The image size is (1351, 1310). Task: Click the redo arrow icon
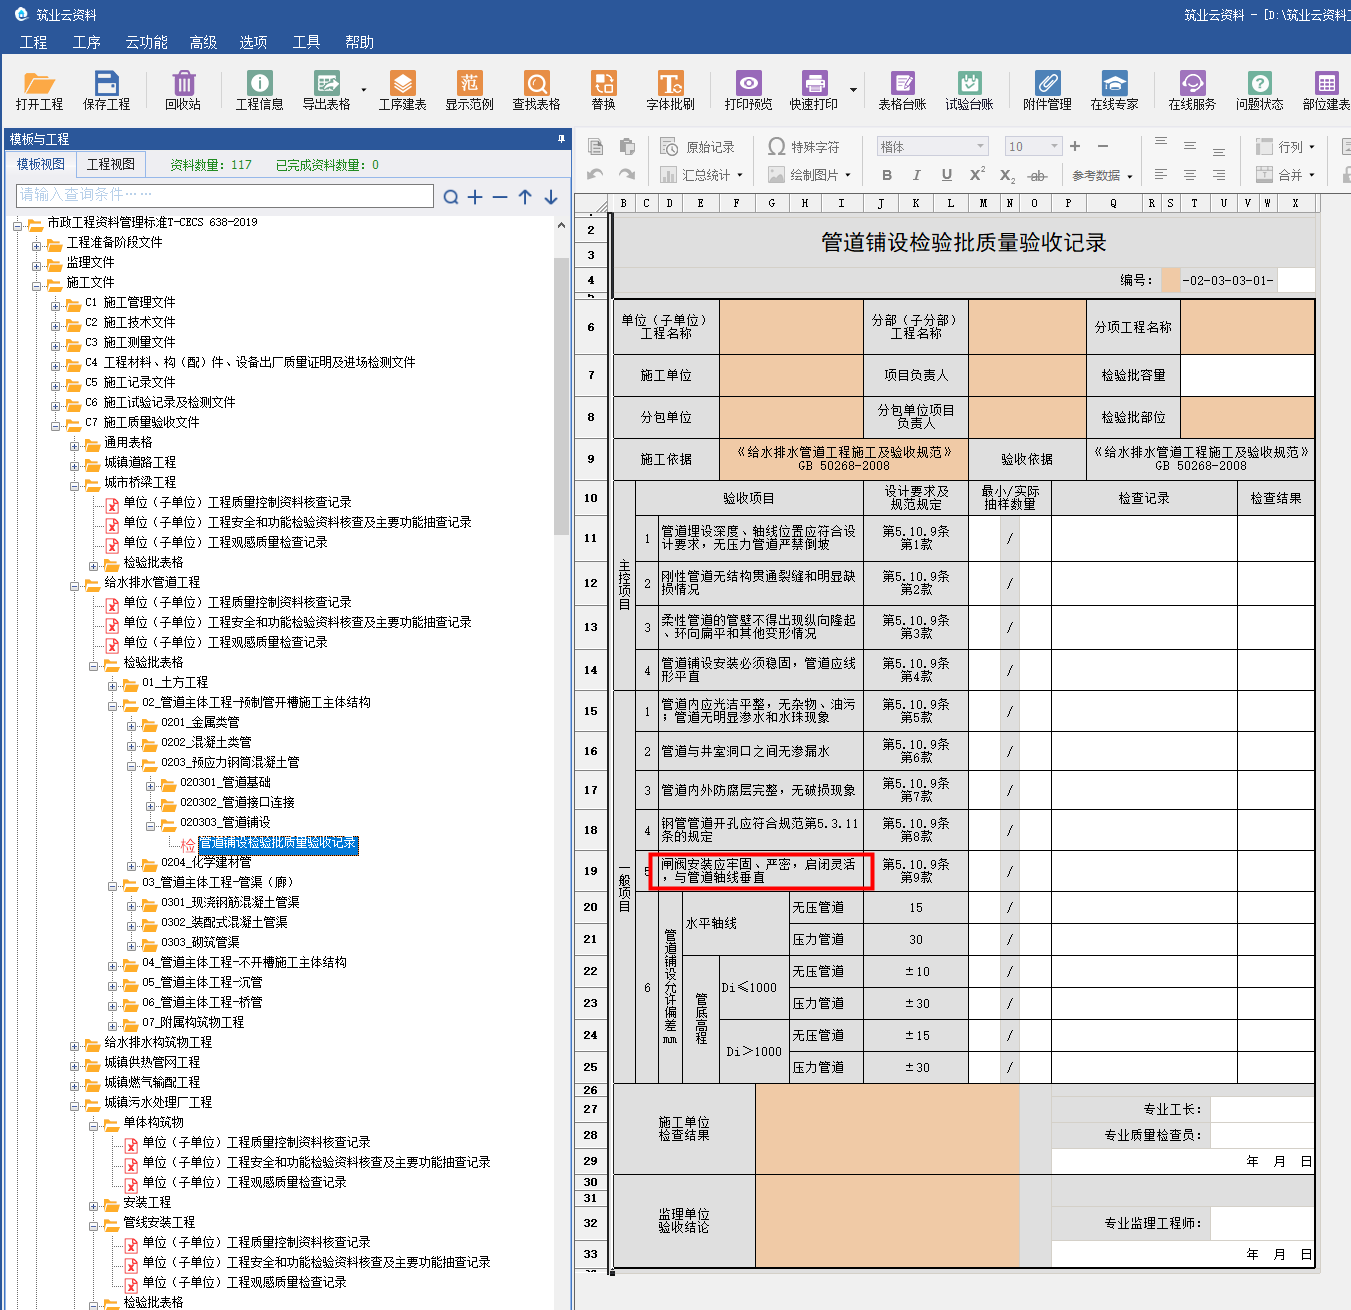click(x=627, y=175)
